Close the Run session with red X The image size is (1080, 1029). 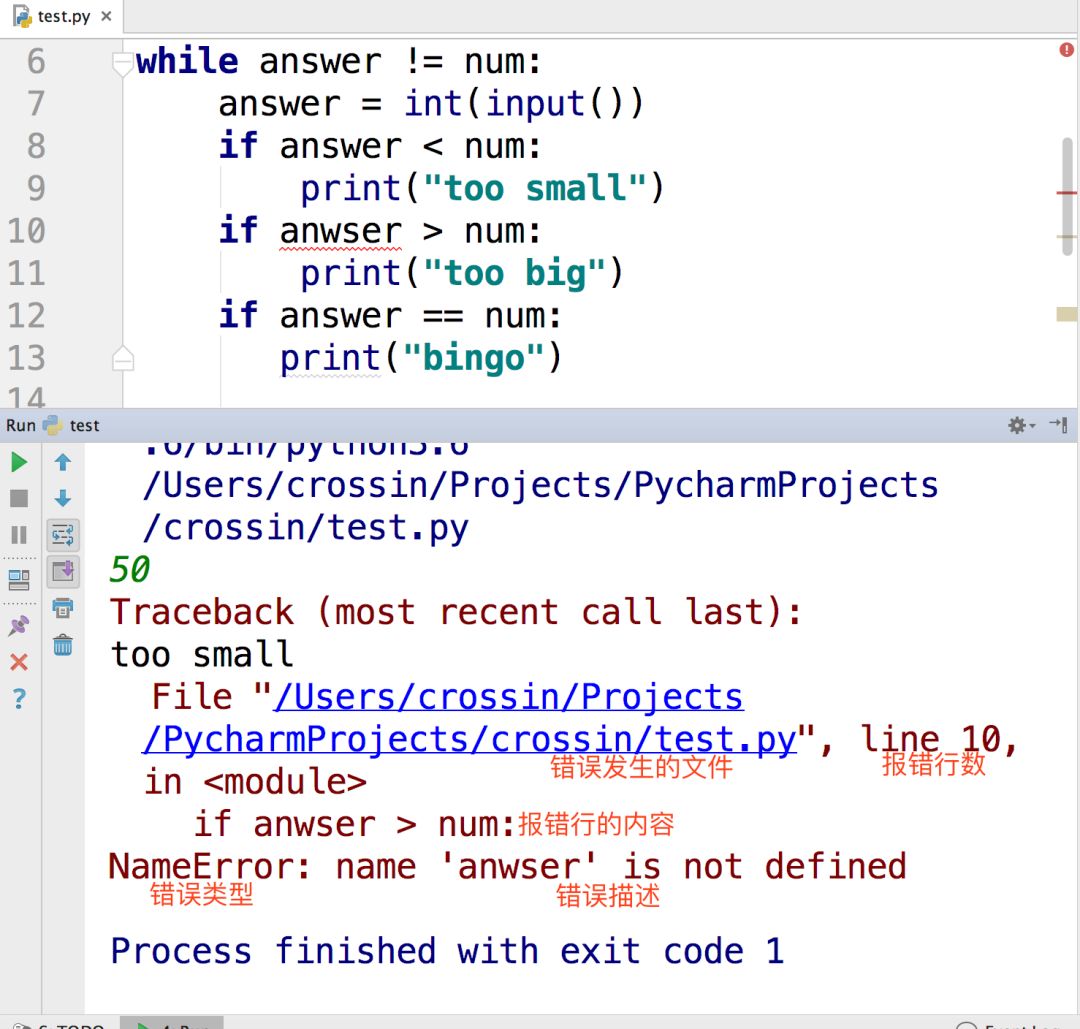pyautogui.click(x=19, y=663)
